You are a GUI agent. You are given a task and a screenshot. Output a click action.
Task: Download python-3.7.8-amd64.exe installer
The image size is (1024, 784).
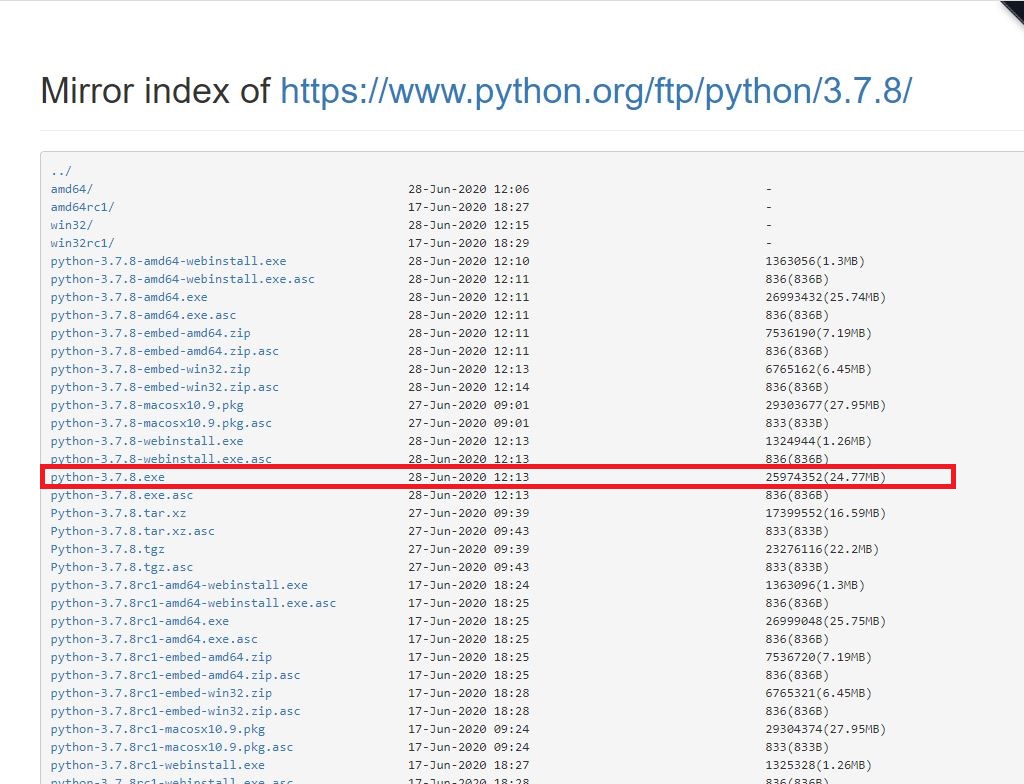(129, 297)
